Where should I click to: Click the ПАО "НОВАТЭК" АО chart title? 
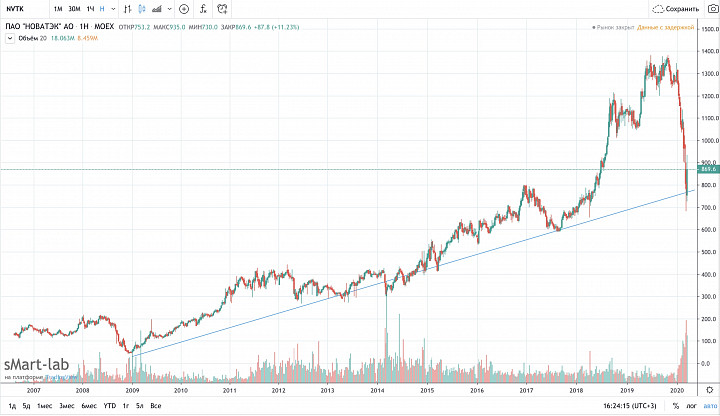click(39, 27)
